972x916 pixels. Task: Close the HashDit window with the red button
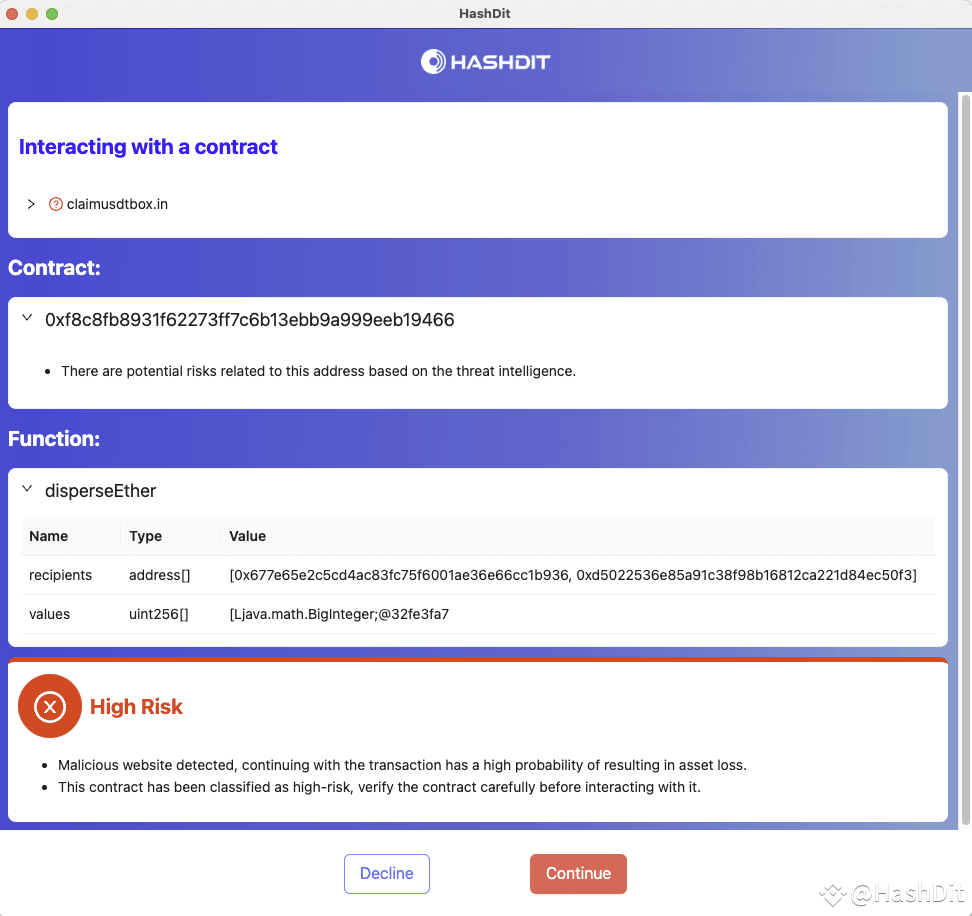(x=12, y=14)
